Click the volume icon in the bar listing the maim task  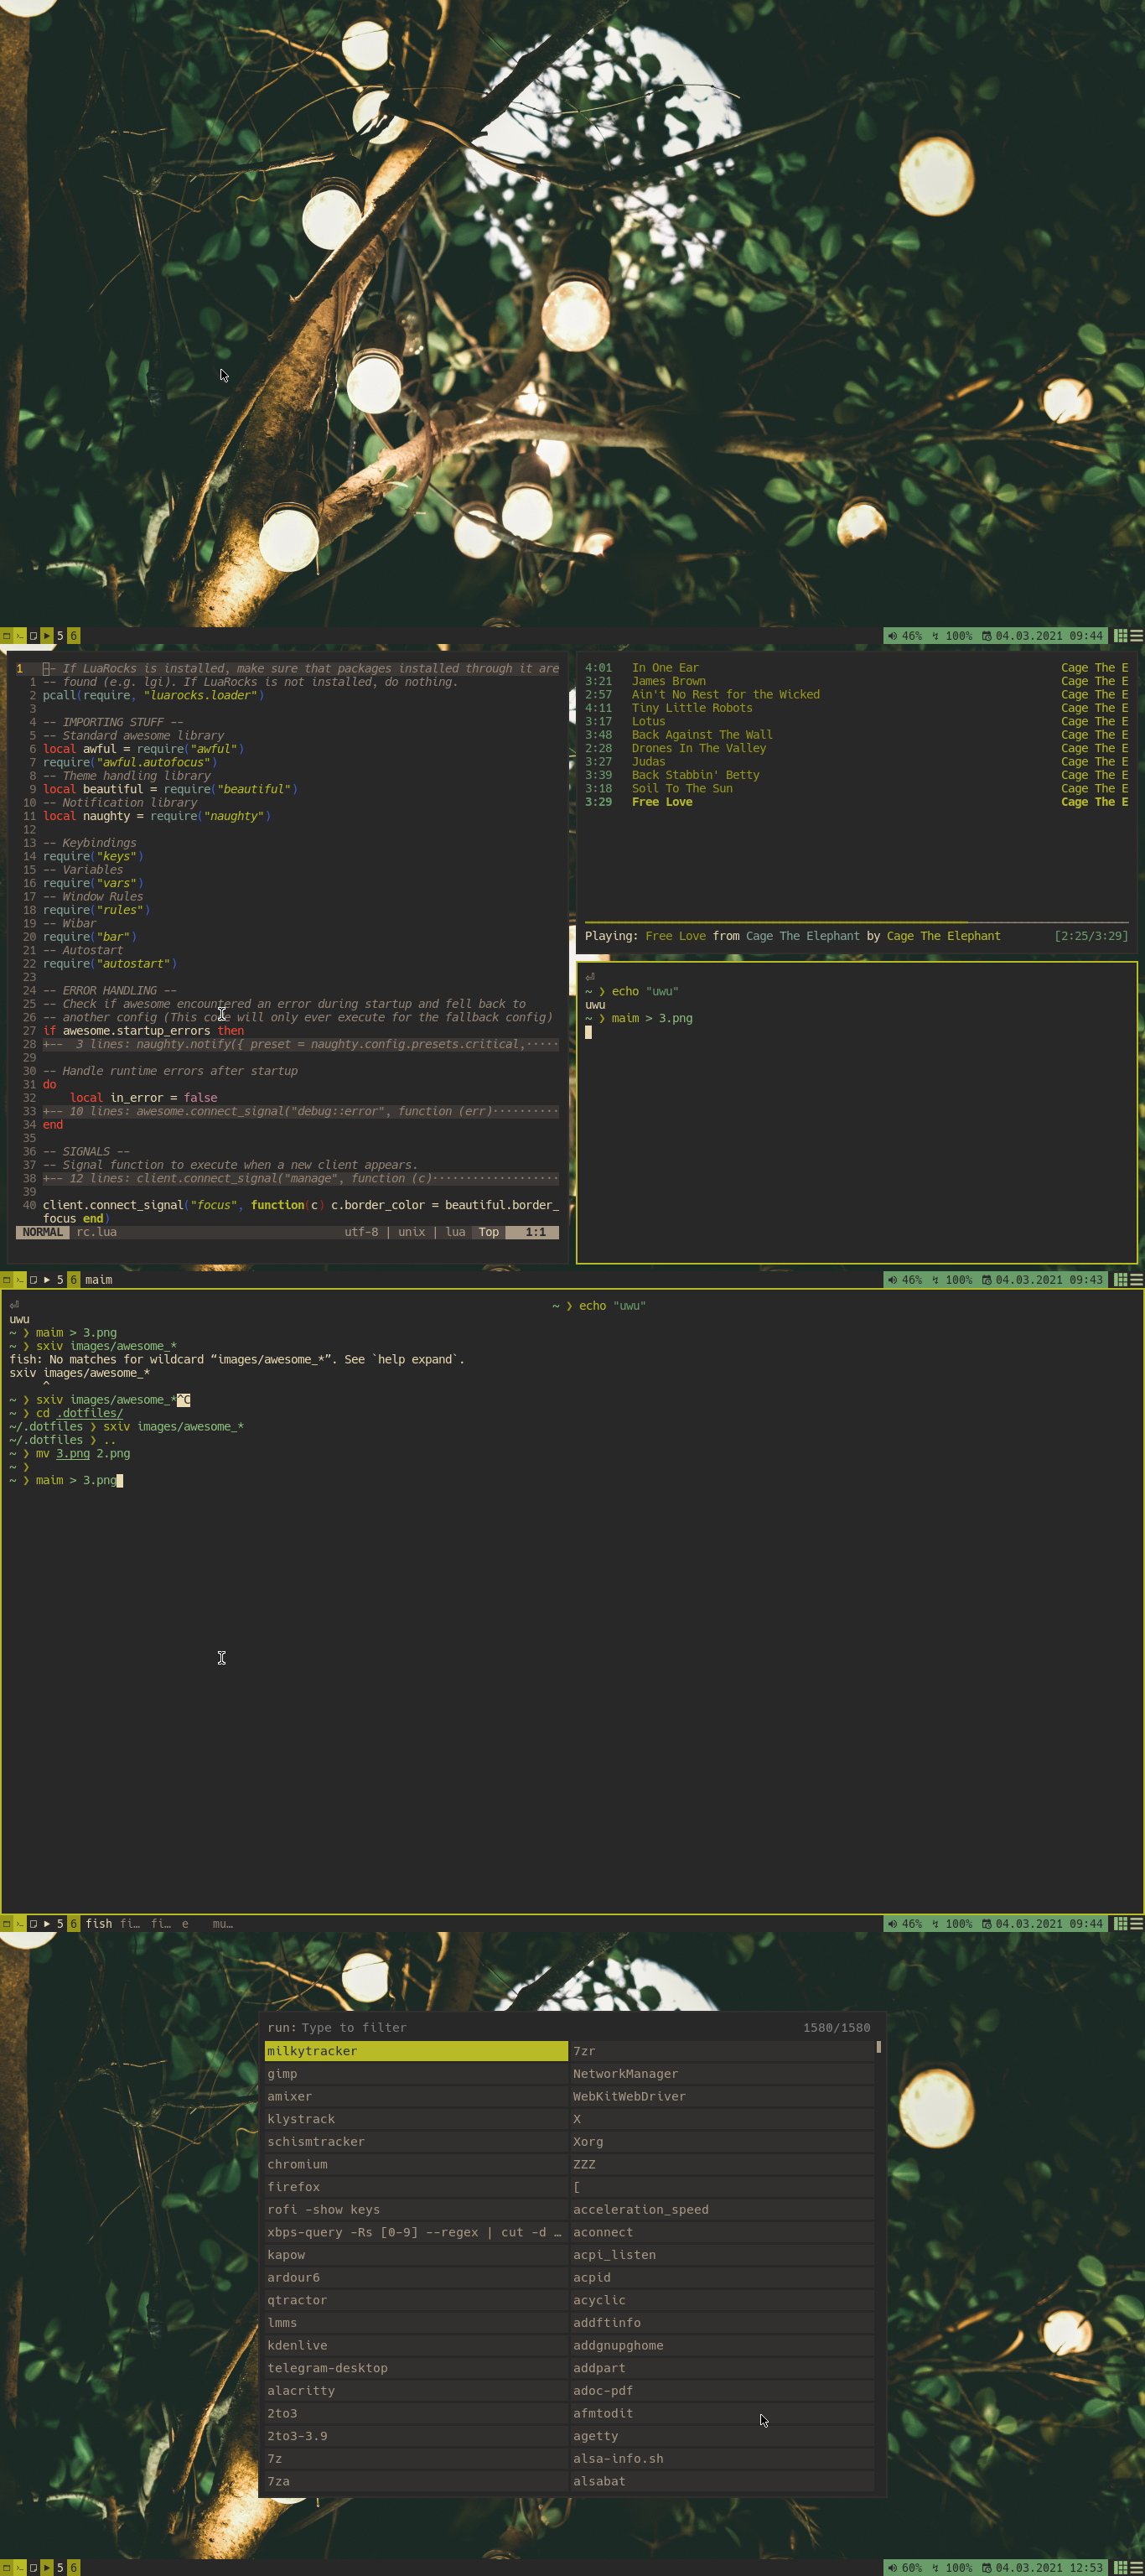[x=892, y=1280]
